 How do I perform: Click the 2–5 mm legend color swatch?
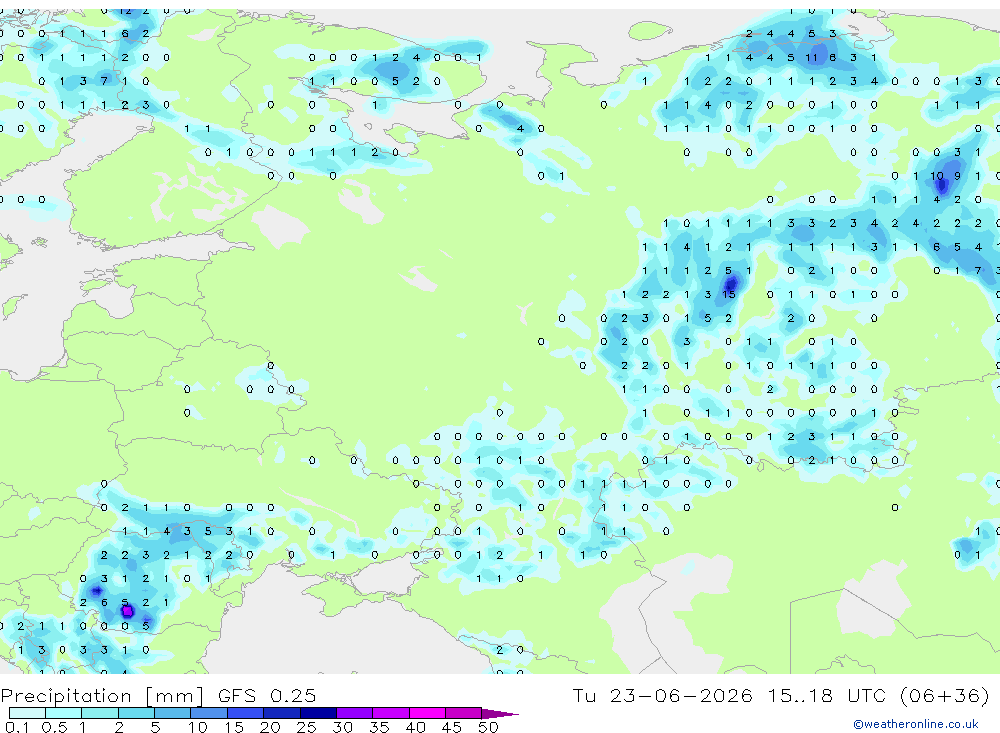point(136,713)
